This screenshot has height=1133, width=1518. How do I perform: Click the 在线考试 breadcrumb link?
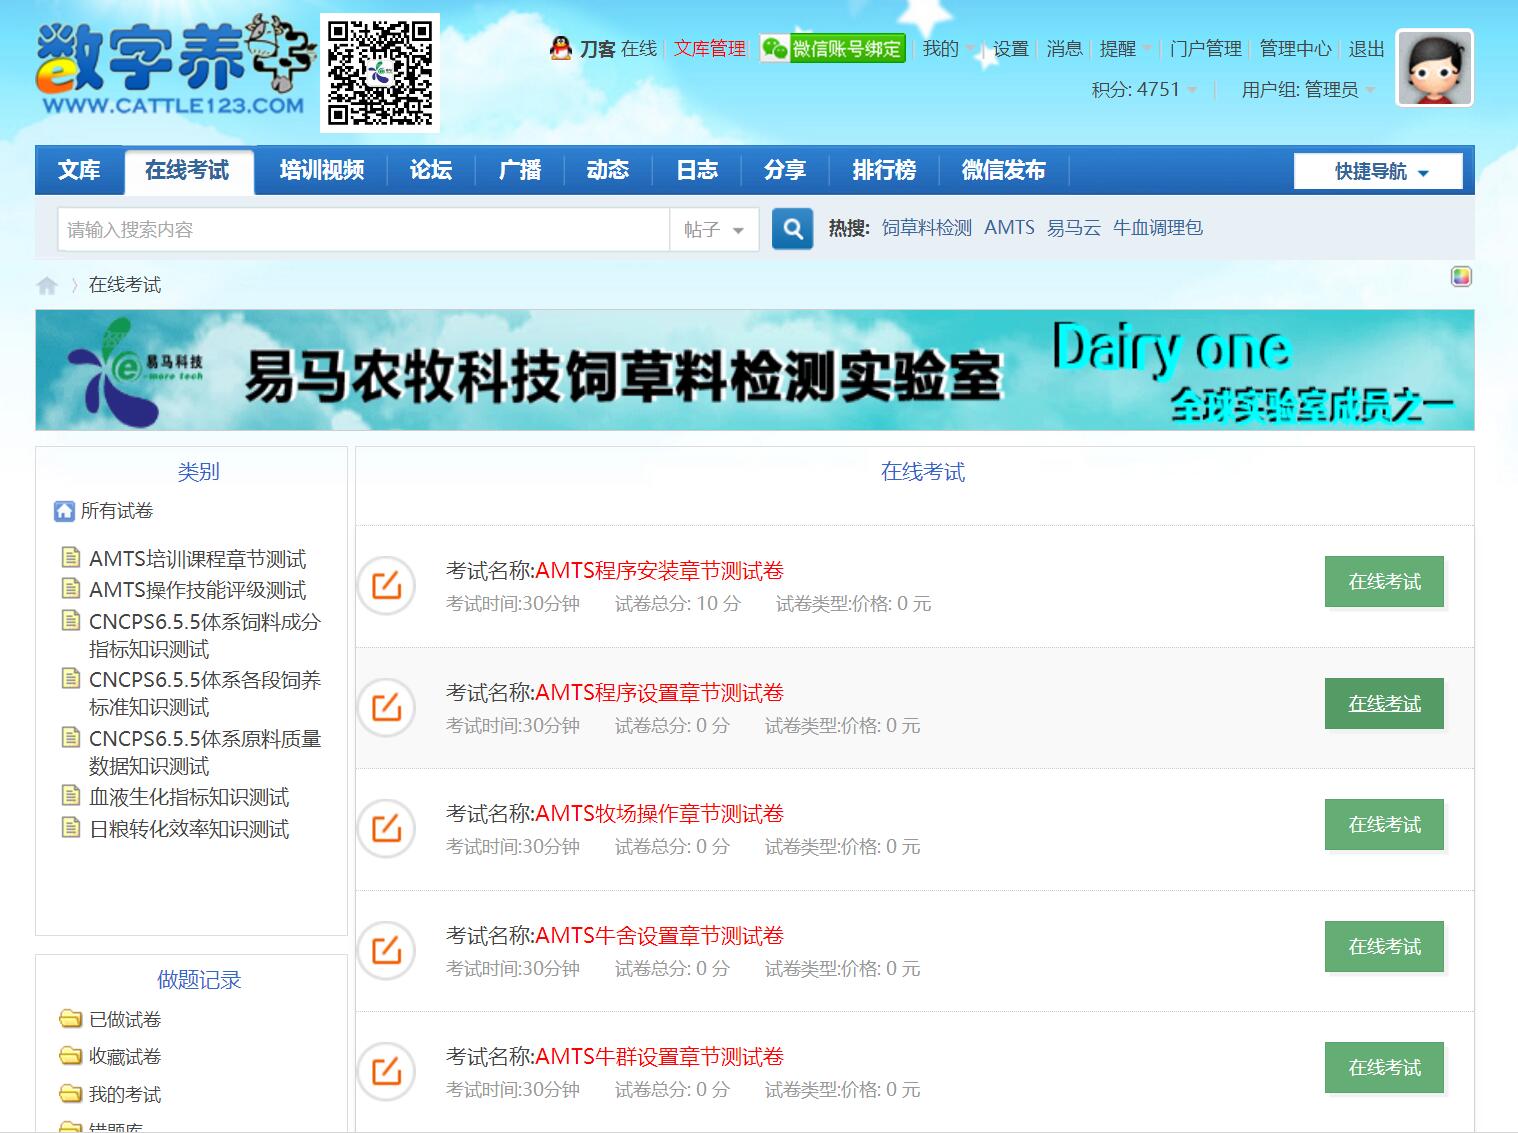[x=125, y=285]
